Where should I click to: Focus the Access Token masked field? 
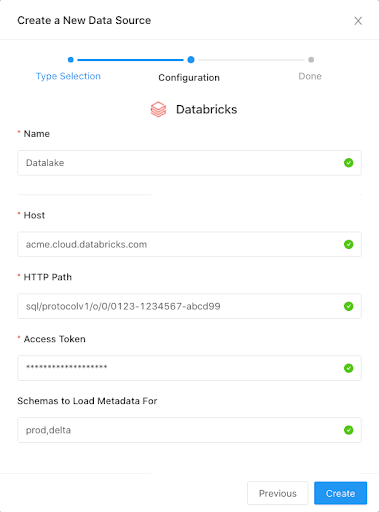pos(189,368)
